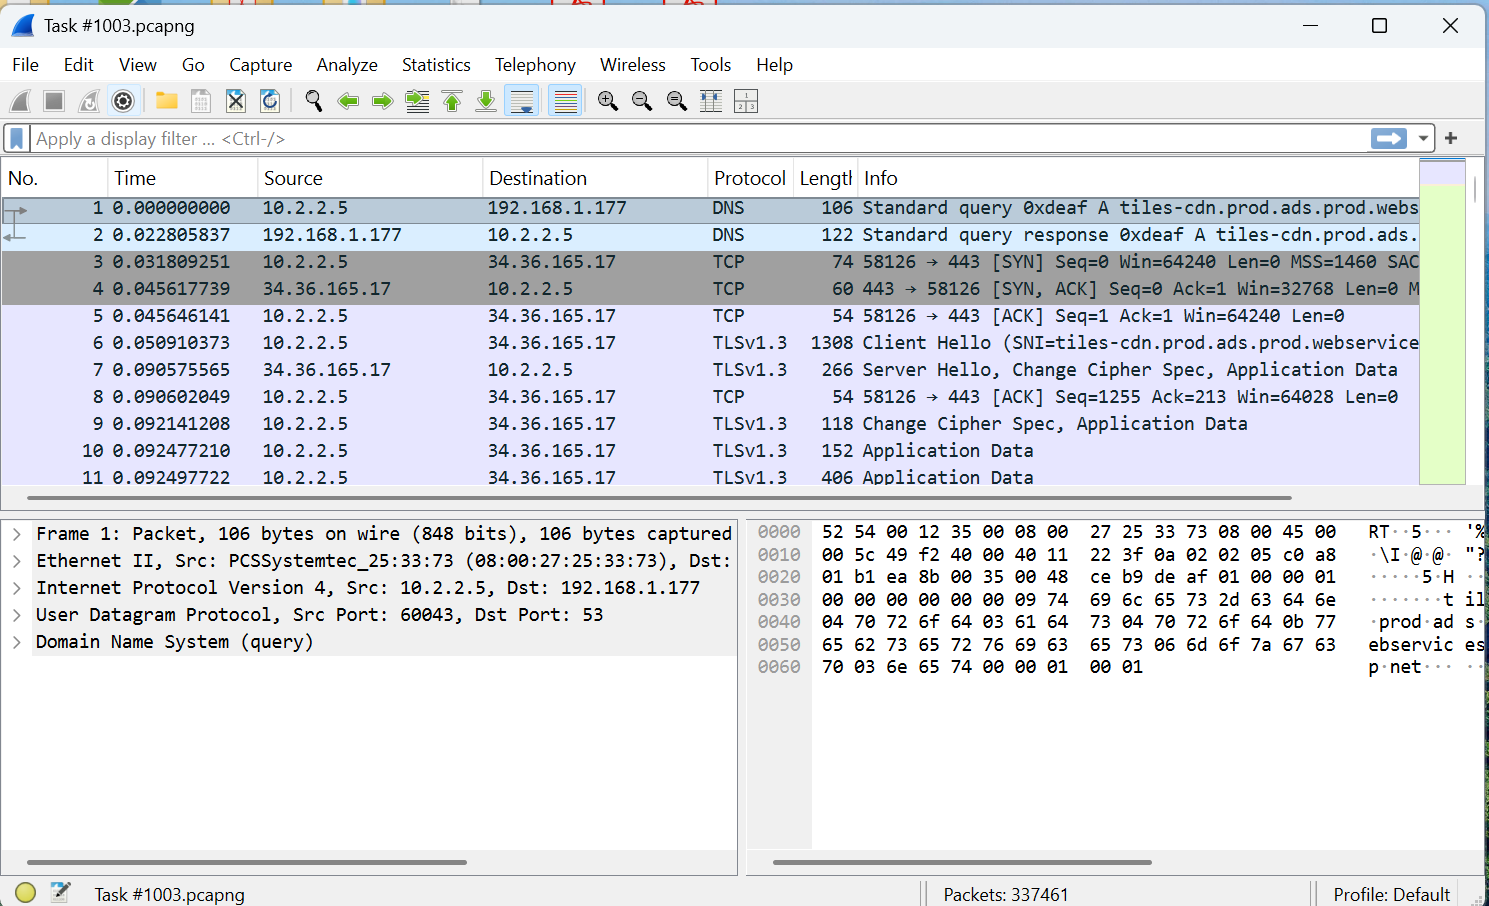Viewport: 1489px width, 906px height.
Task: Open the capture options gear icon
Action: 122,100
